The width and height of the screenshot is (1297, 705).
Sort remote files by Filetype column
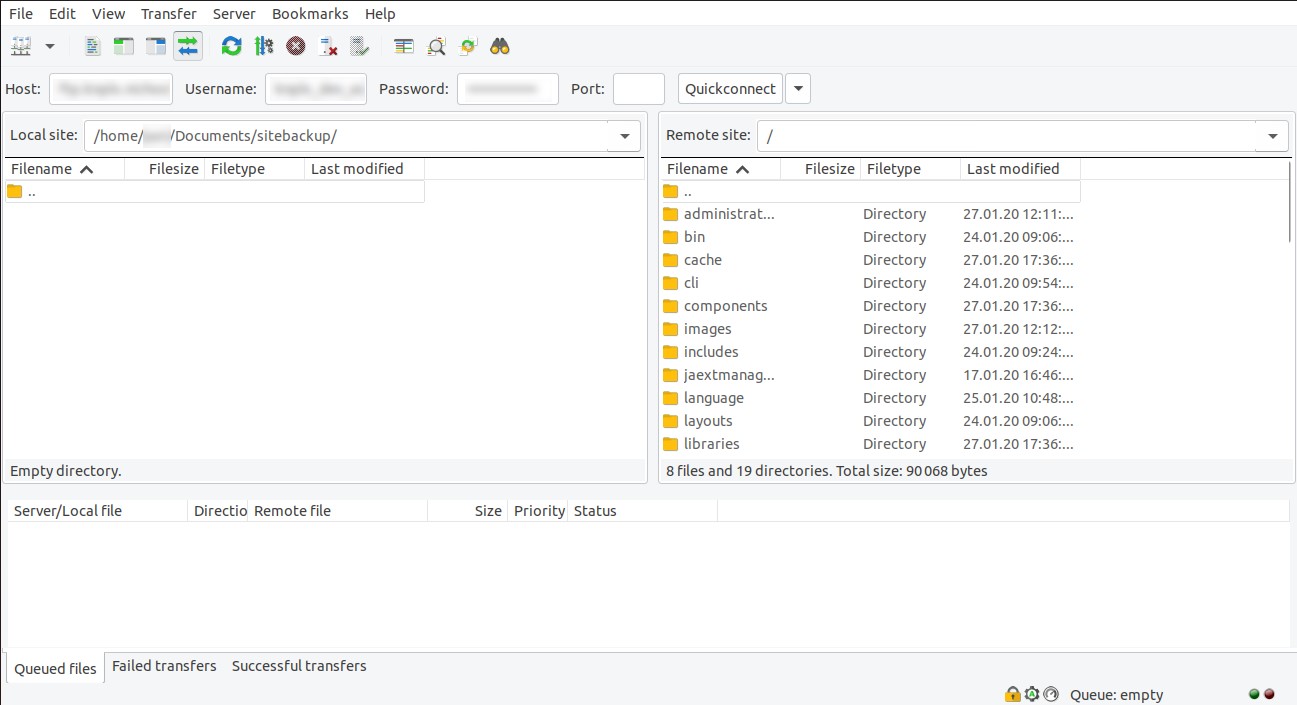point(911,169)
